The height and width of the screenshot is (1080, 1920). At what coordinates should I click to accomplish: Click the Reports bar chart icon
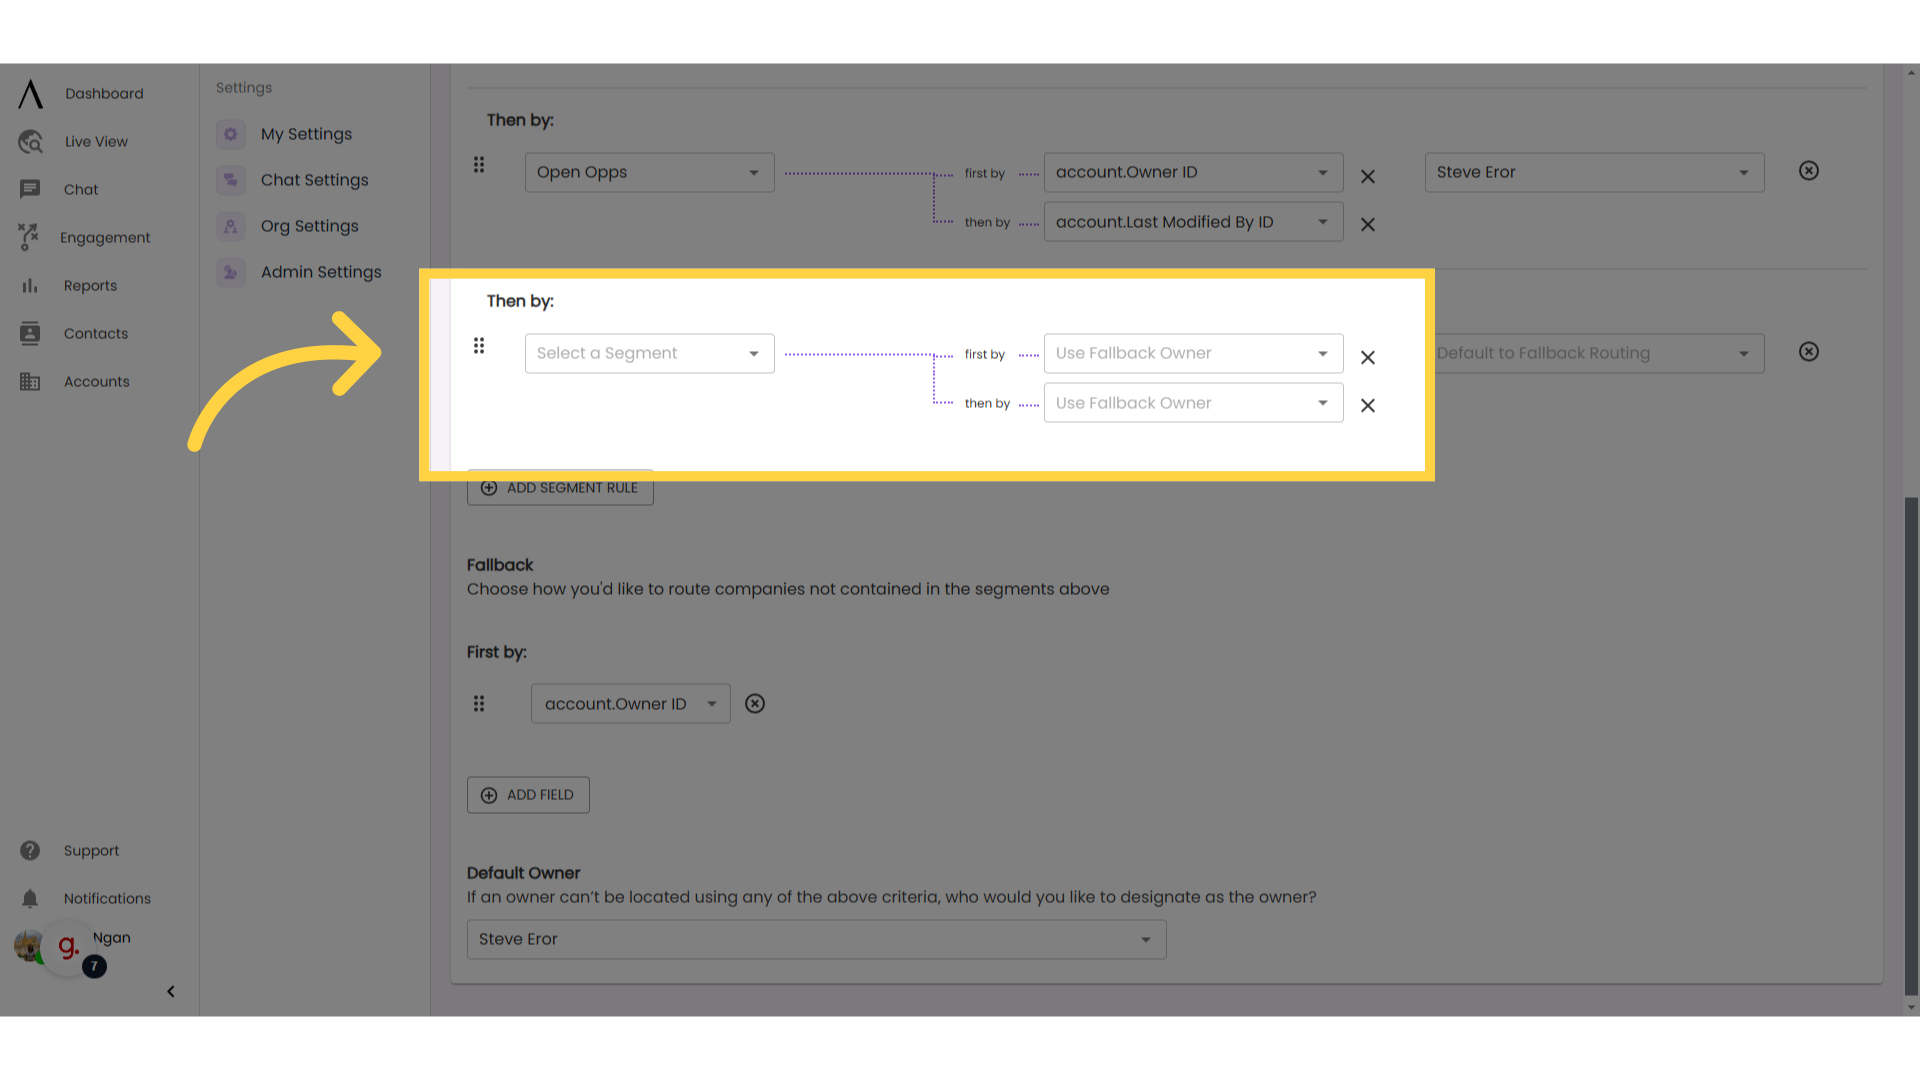pyautogui.click(x=30, y=286)
